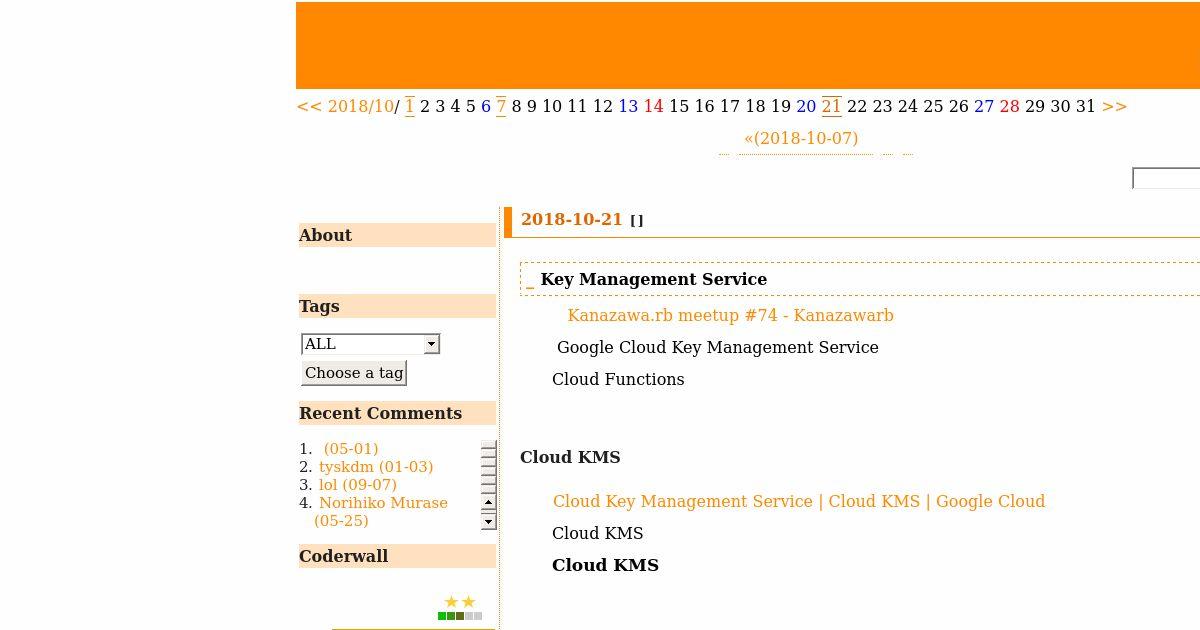Screen dimensions: 1200x630
Task: Click the search input field
Action: (x=1166, y=178)
